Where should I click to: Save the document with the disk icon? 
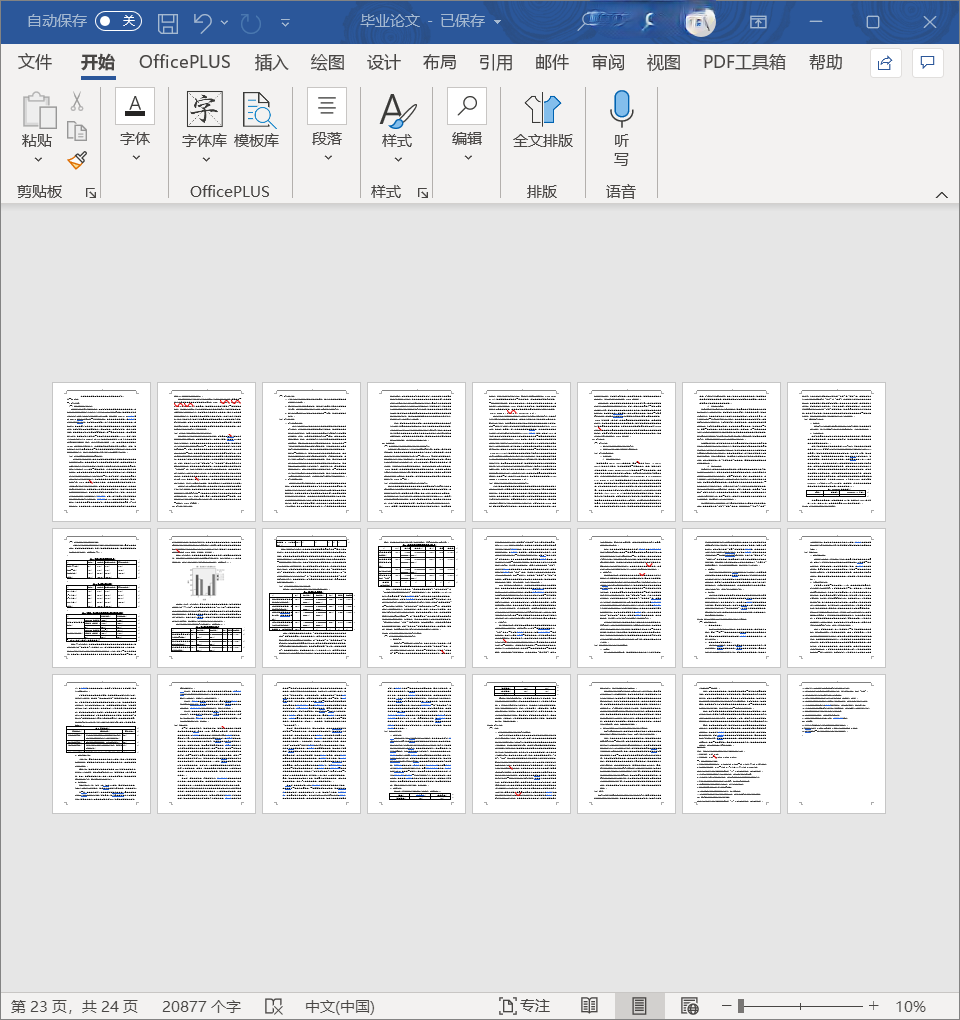tap(168, 22)
